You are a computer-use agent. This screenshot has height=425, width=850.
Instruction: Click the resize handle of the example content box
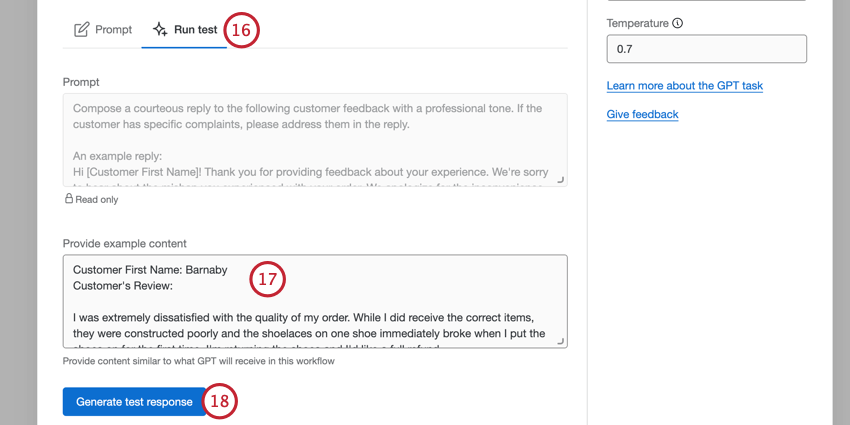coord(560,341)
